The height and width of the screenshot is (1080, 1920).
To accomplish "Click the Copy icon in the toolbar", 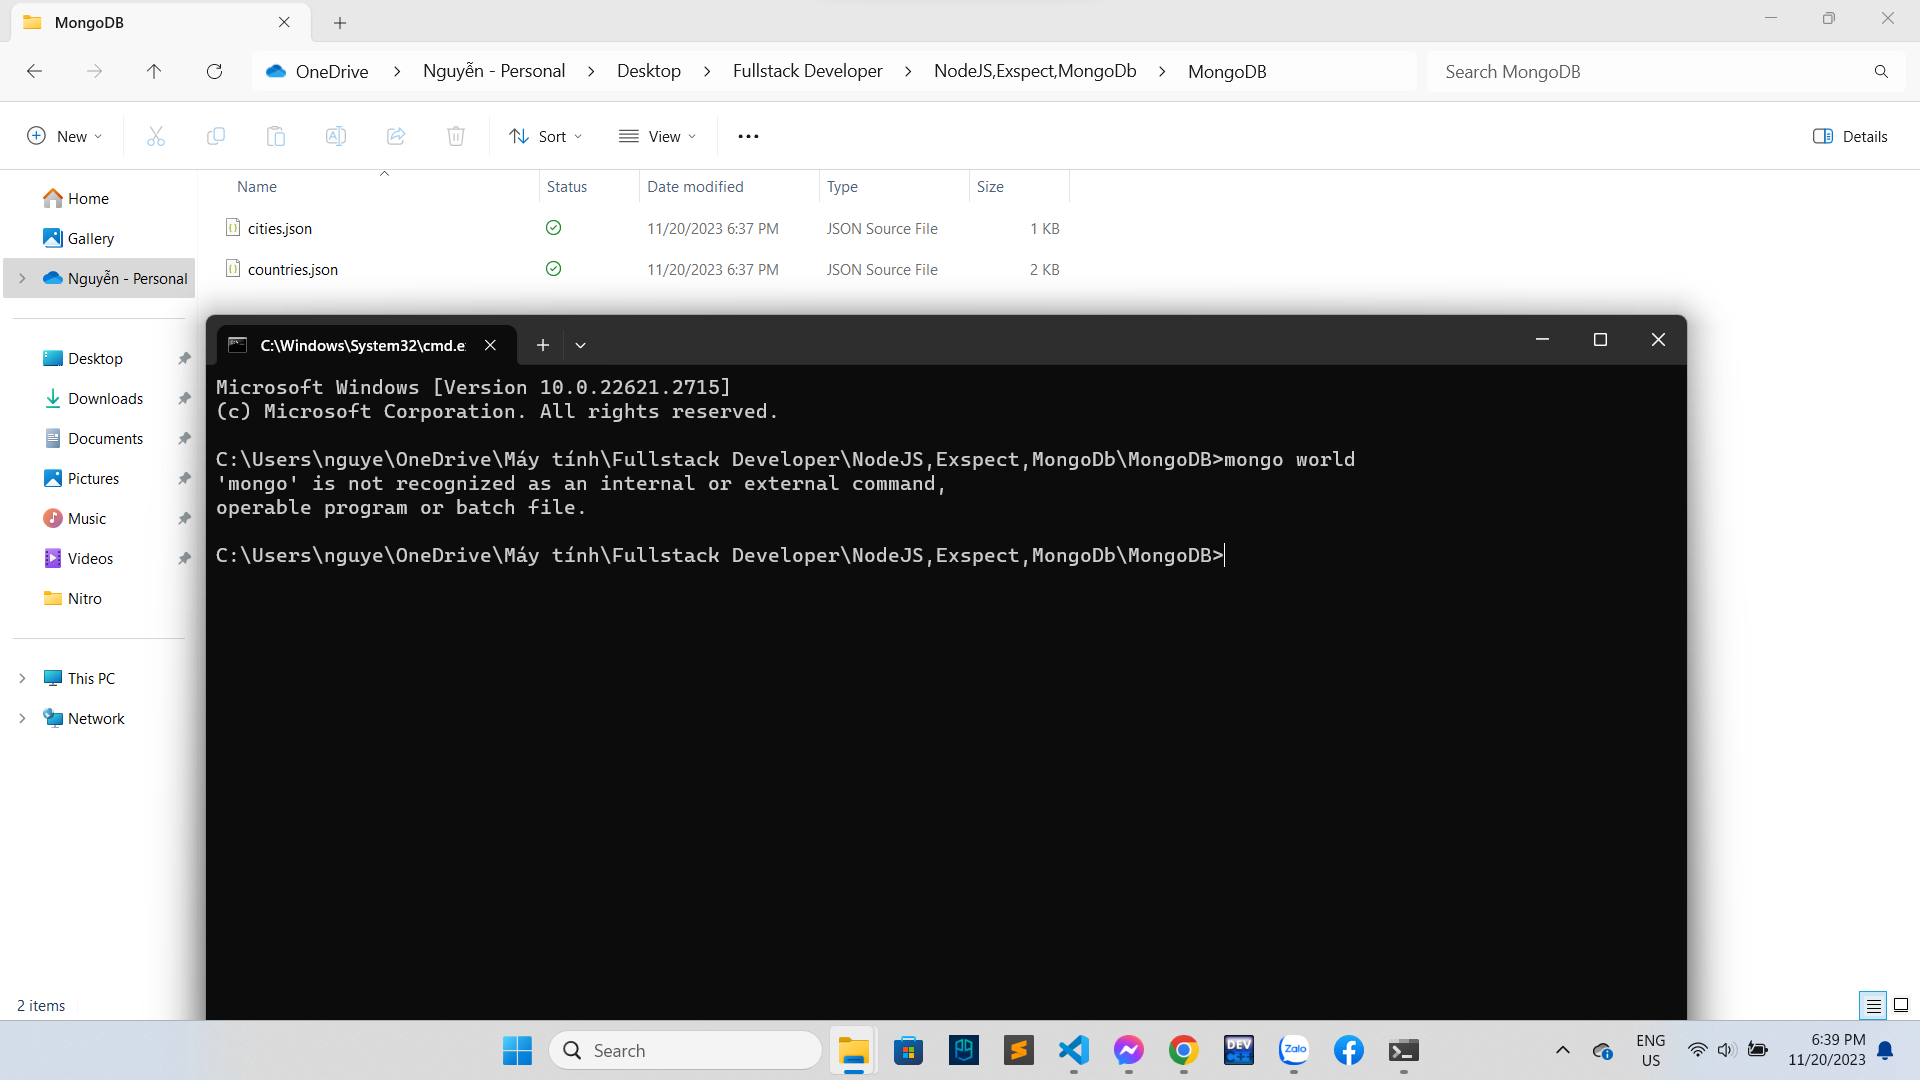I will click(x=216, y=136).
